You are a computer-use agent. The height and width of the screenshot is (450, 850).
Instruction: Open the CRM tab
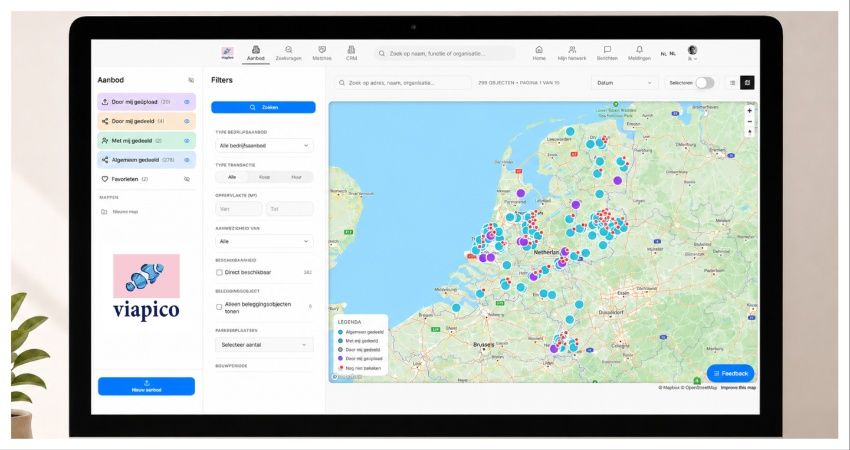[x=351, y=53]
